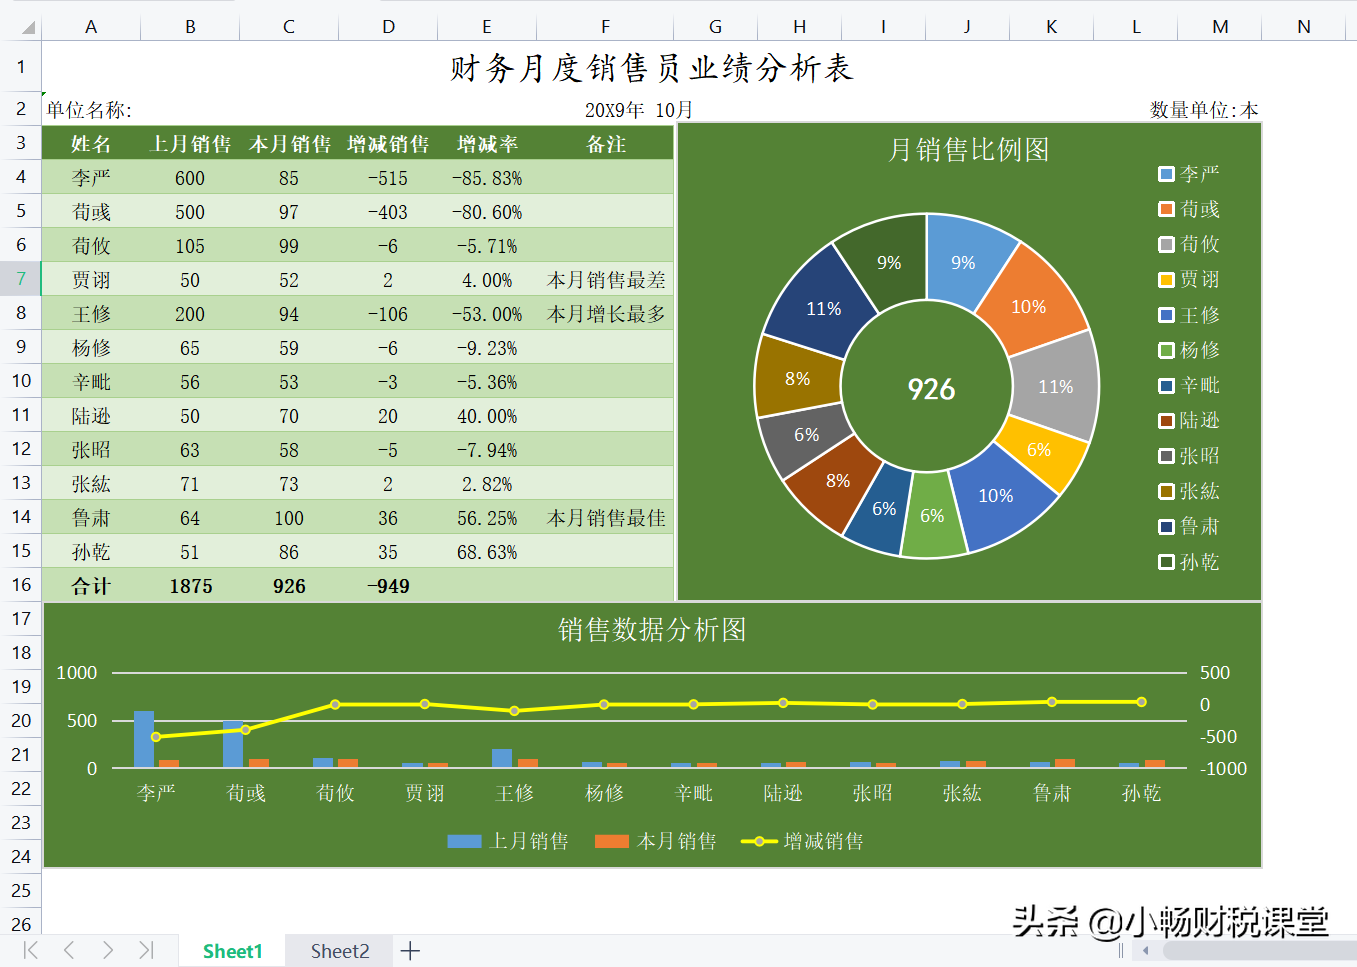Click the 增减销售 line marker in legend
1357x967 pixels.
760,841
